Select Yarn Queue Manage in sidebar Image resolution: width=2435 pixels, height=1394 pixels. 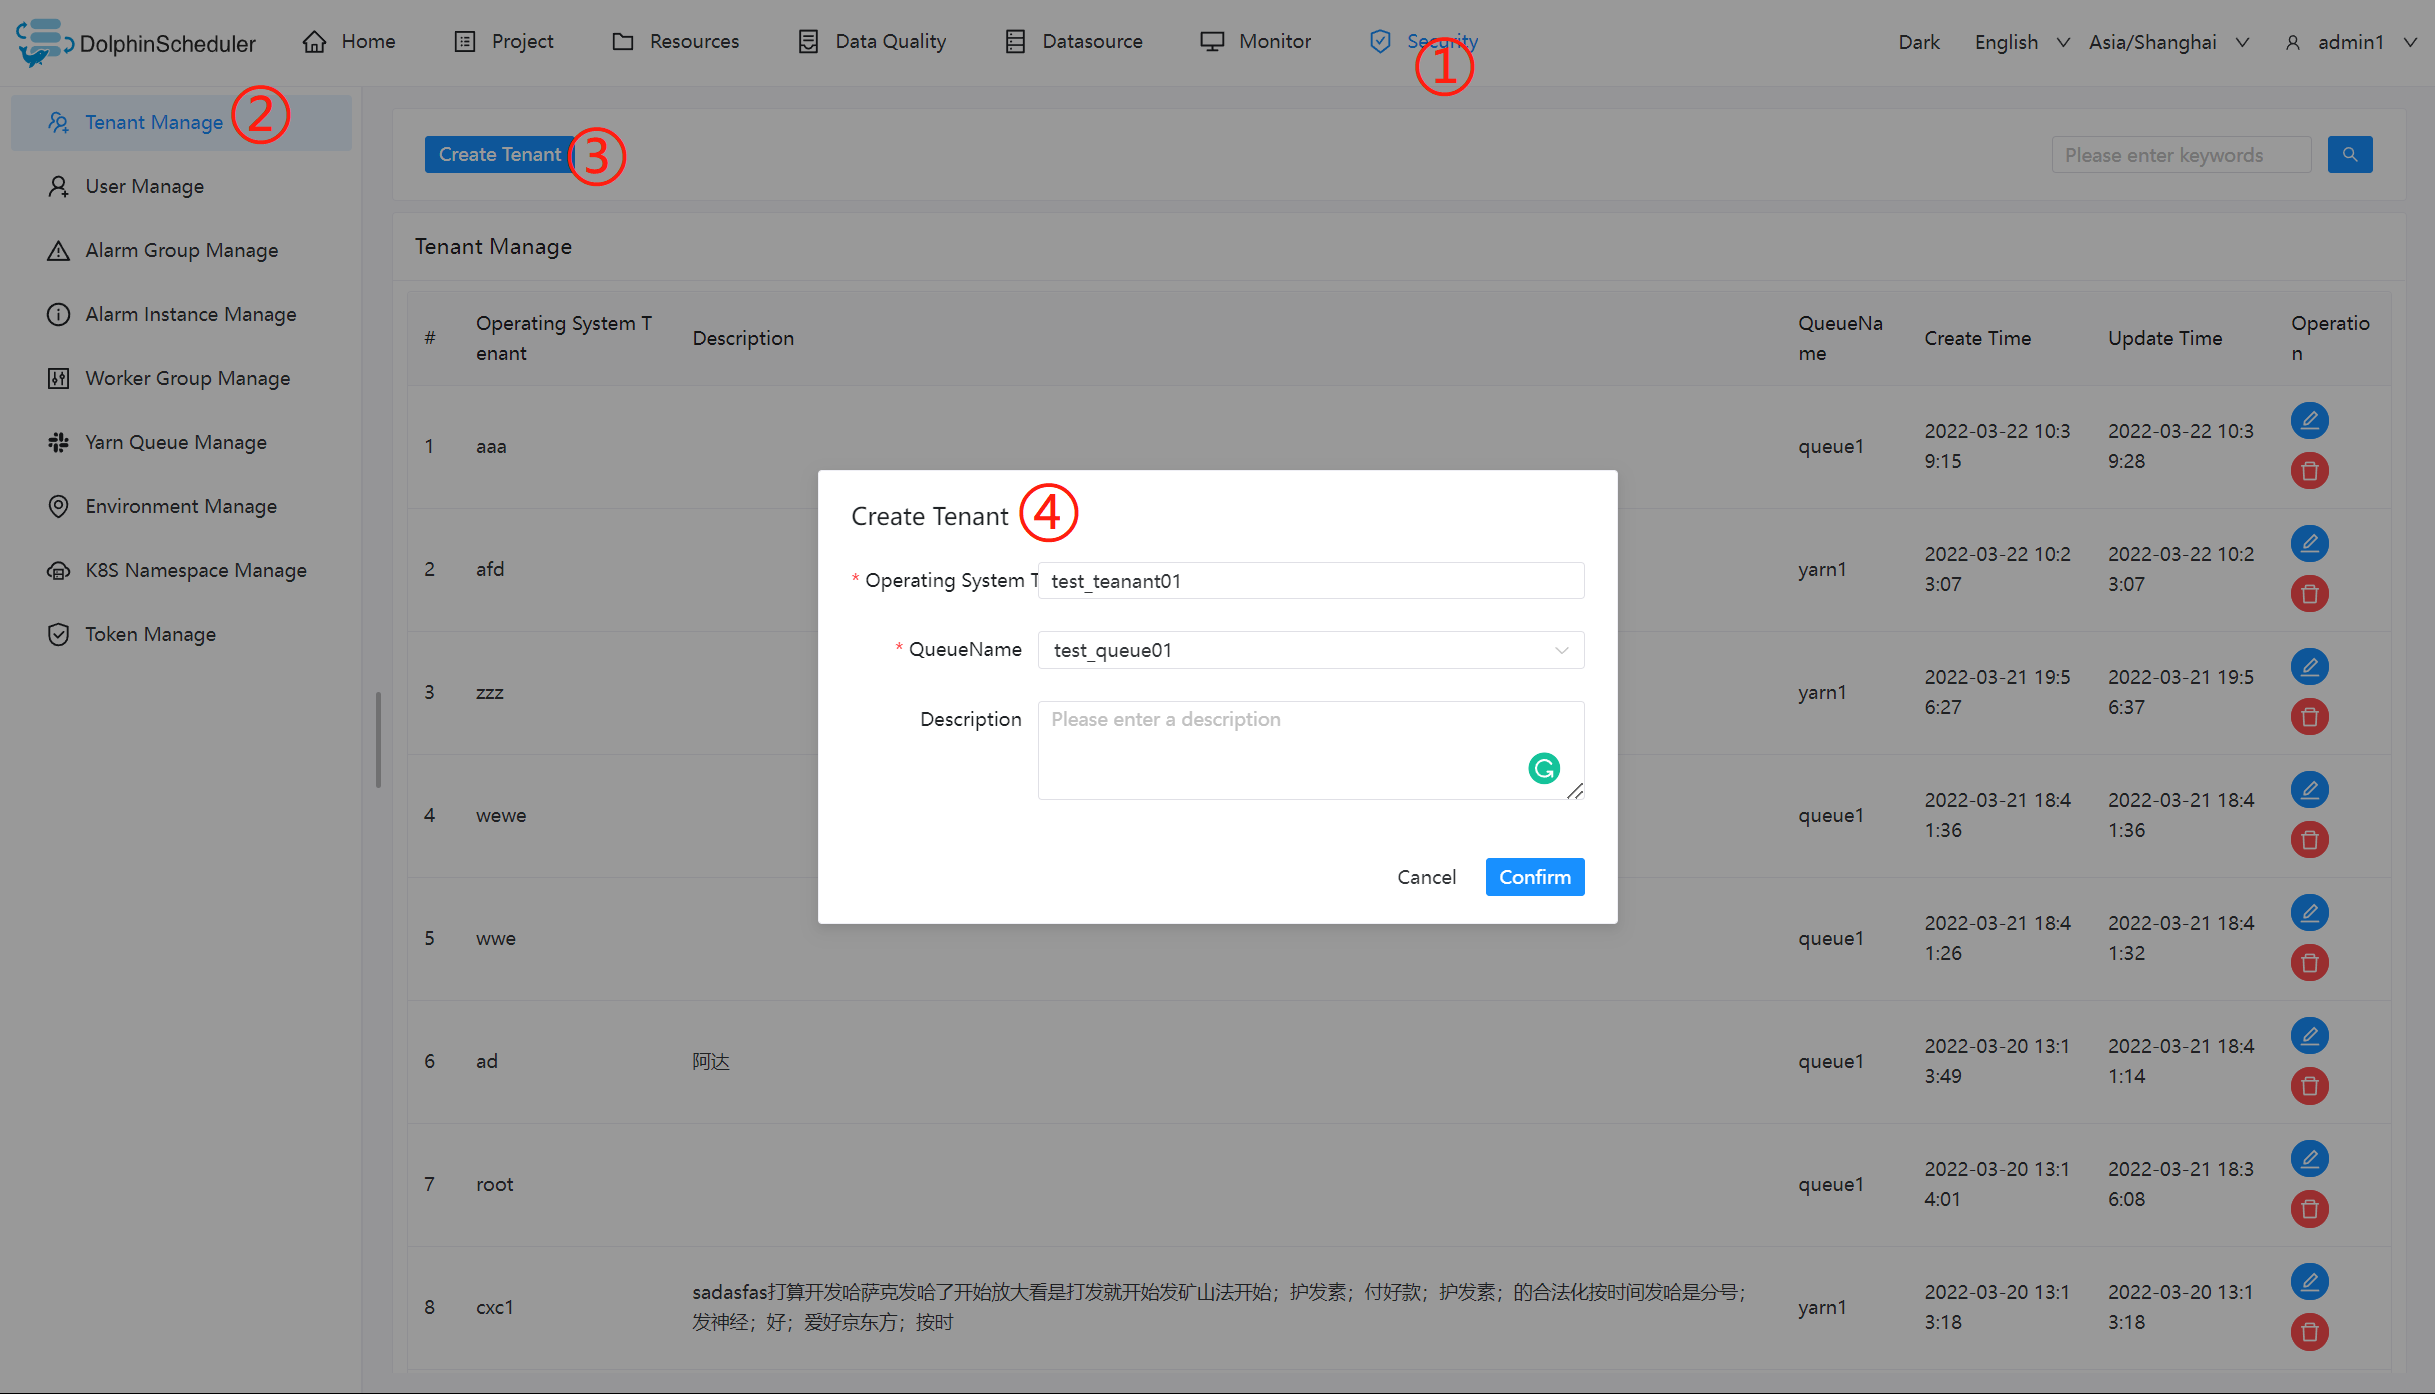point(175,442)
